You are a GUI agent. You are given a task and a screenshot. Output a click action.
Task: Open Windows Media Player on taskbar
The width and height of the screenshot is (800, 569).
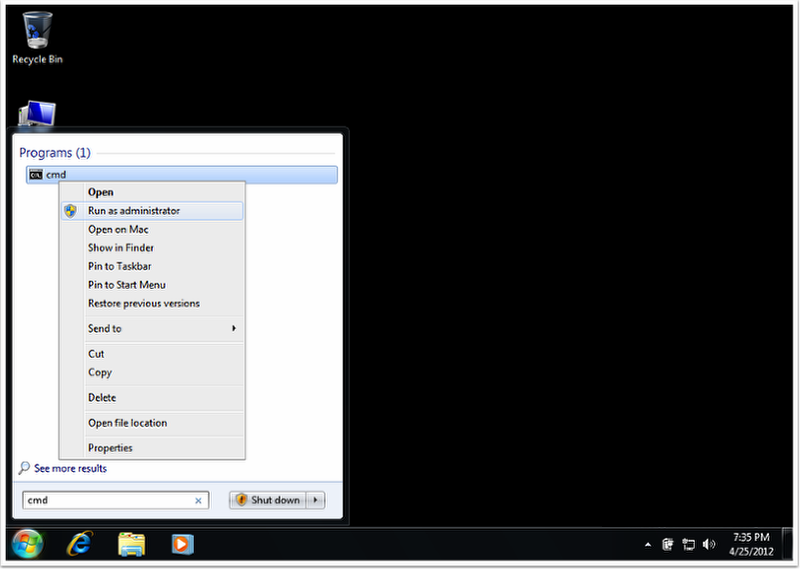point(183,544)
